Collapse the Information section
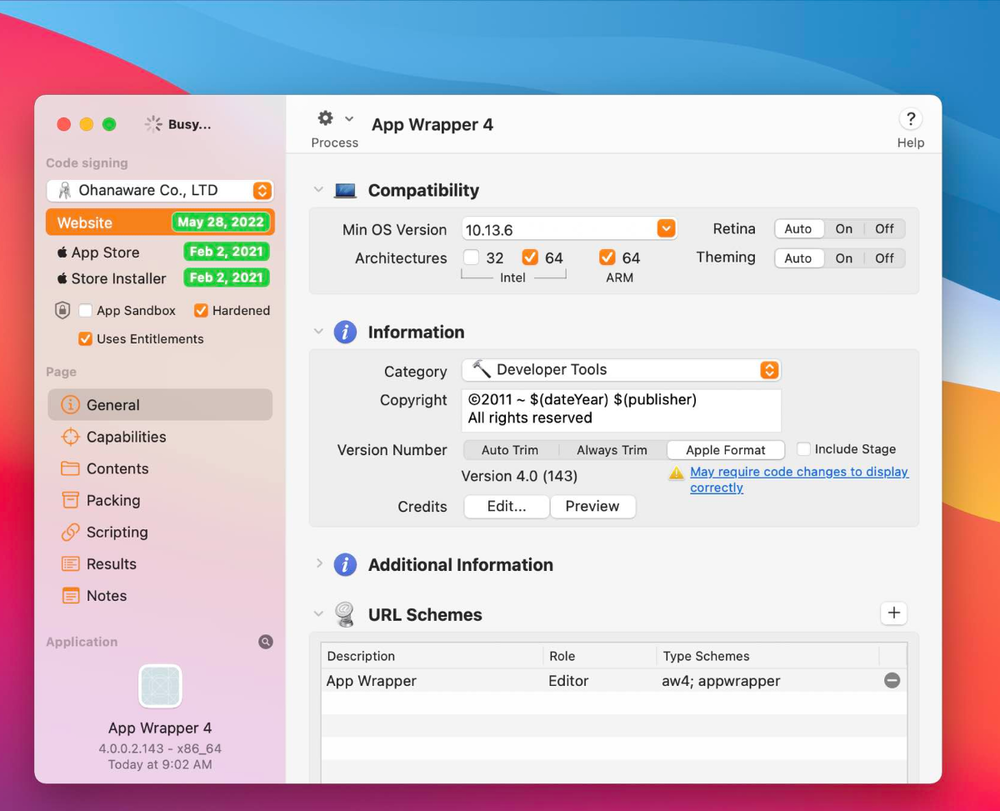The width and height of the screenshot is (1000, 811). 318,332
